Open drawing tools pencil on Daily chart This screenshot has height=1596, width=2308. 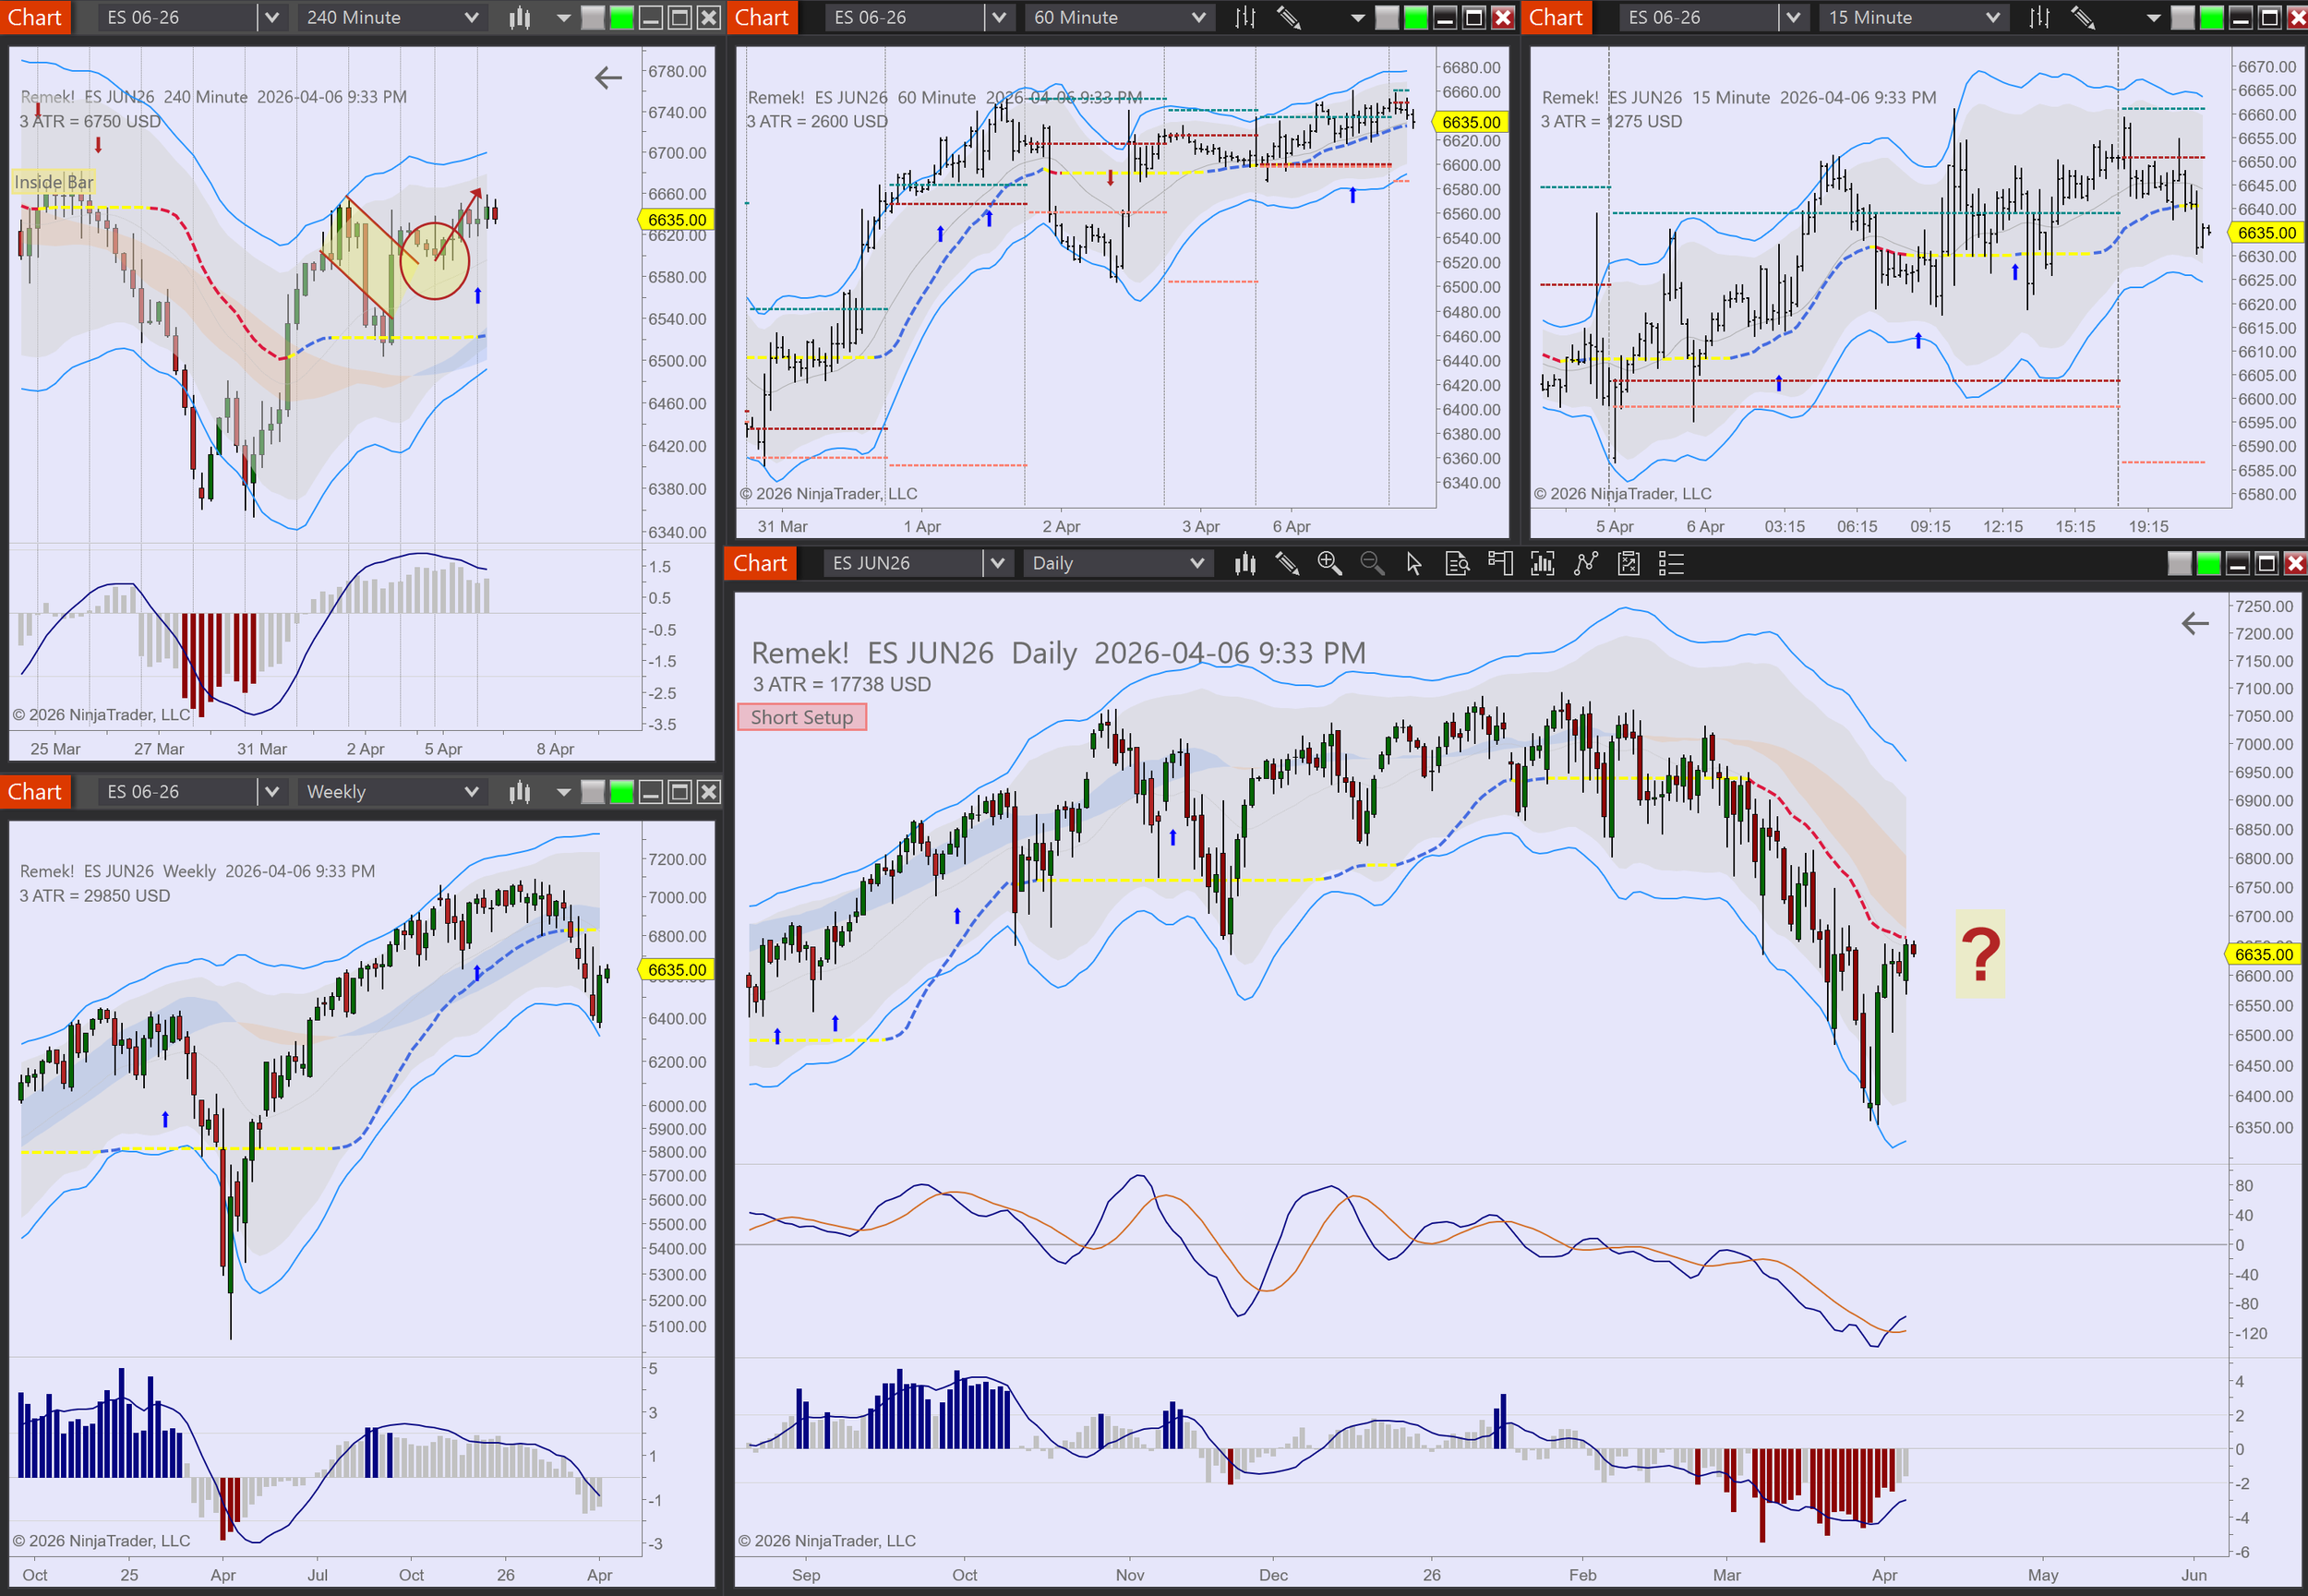tap(1287, 564)
